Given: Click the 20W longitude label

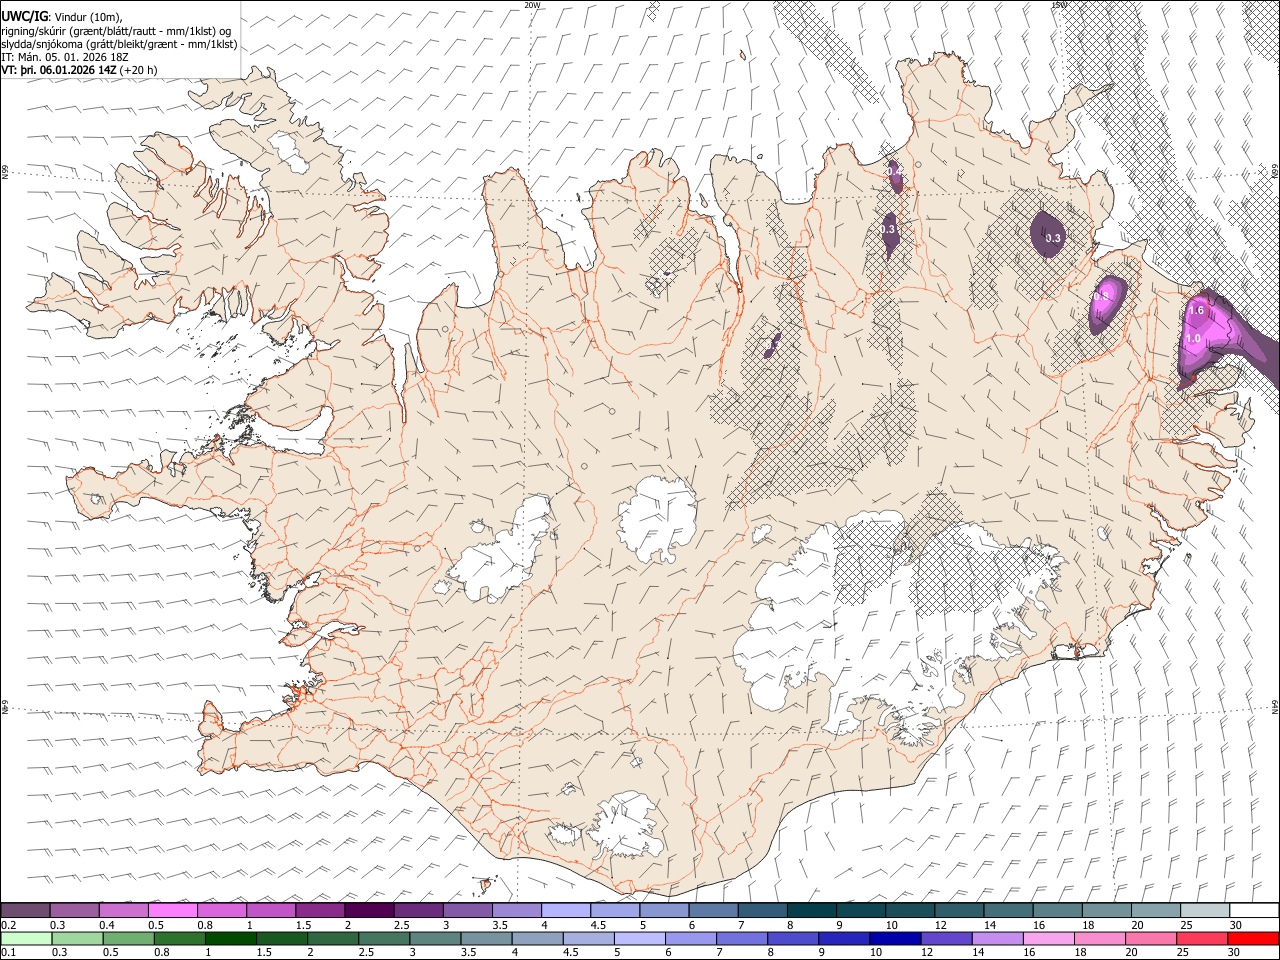Looking at the screenshot, I should [x=532, y=5].
